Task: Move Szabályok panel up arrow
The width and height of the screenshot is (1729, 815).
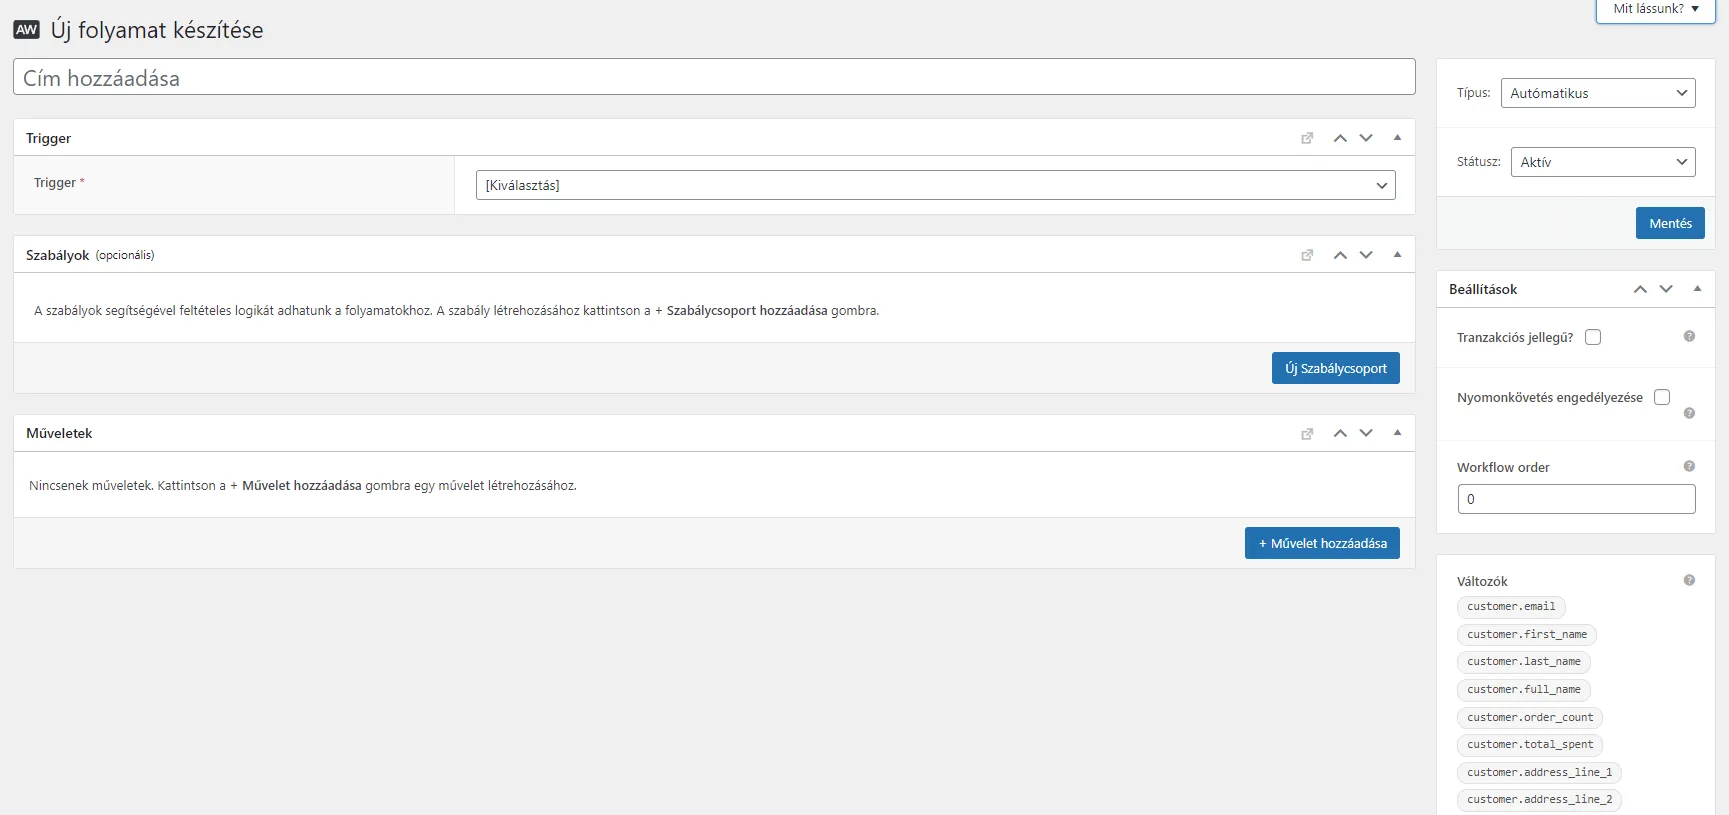Action: coord(1340,255)
